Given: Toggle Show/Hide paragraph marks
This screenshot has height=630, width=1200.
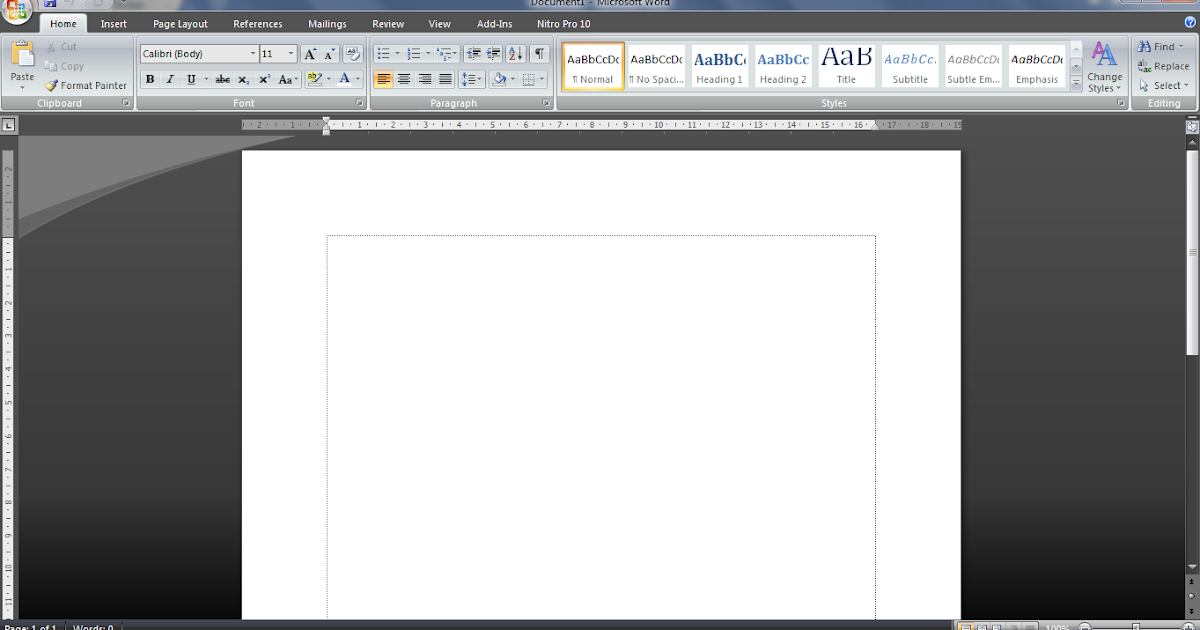Looking at the screenshot, I should [537, 53].
